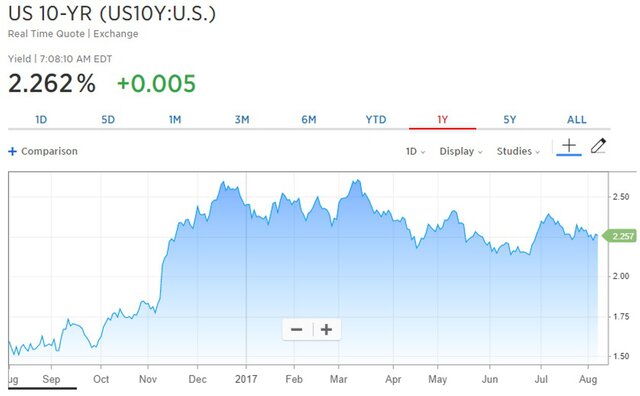The height and width of the screenshot is (396, 640).
Task: Show the YTD range
Action: (x=376, y=120)
